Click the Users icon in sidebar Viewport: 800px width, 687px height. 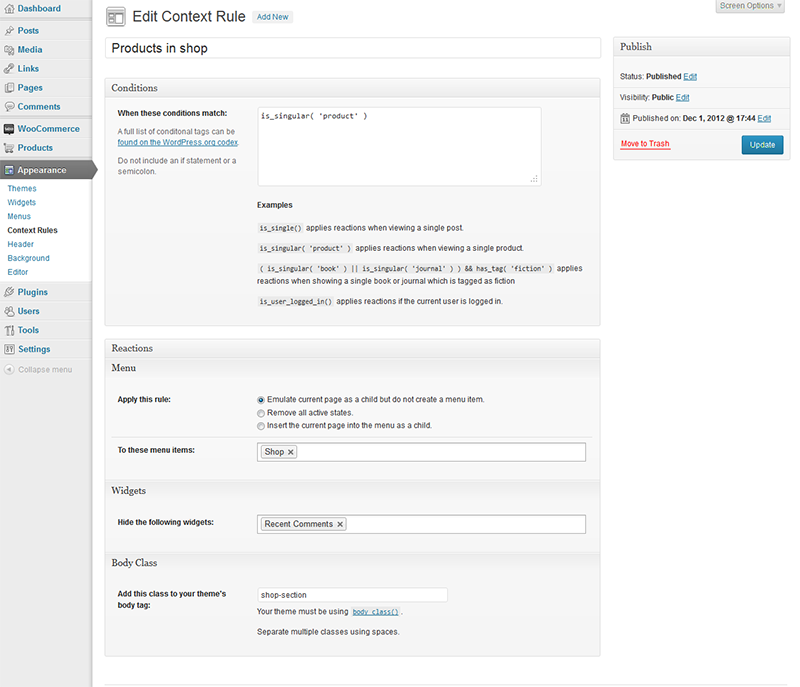tap(9, 312)
